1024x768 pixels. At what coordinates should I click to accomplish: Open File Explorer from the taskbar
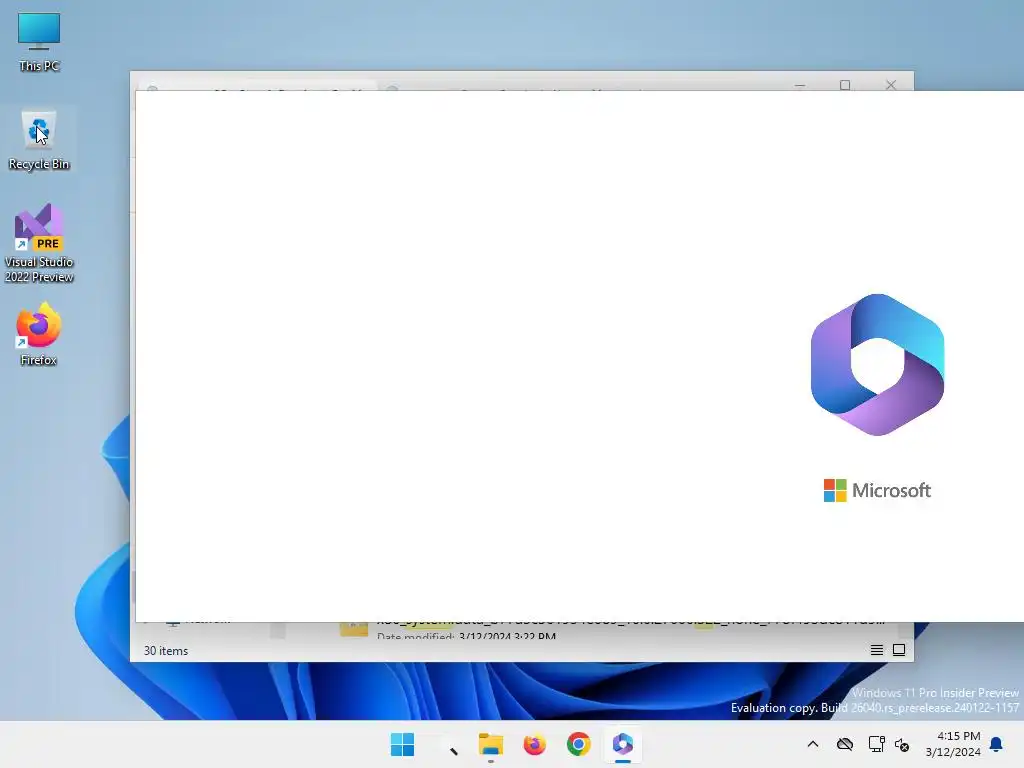coord(490,744)
